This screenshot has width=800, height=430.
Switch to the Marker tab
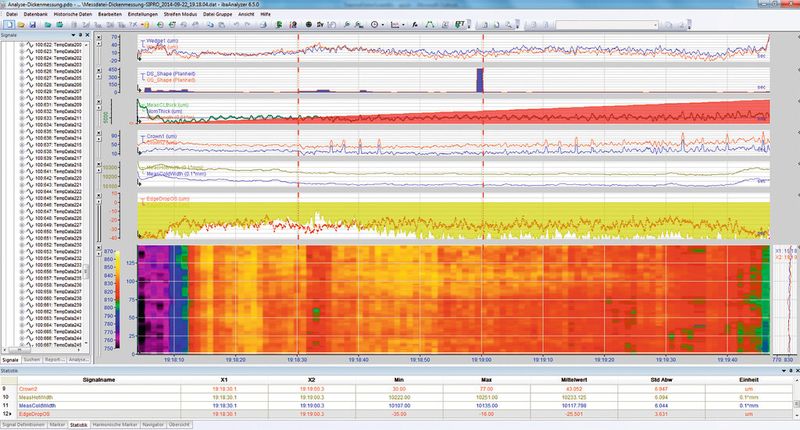(57, 424)
